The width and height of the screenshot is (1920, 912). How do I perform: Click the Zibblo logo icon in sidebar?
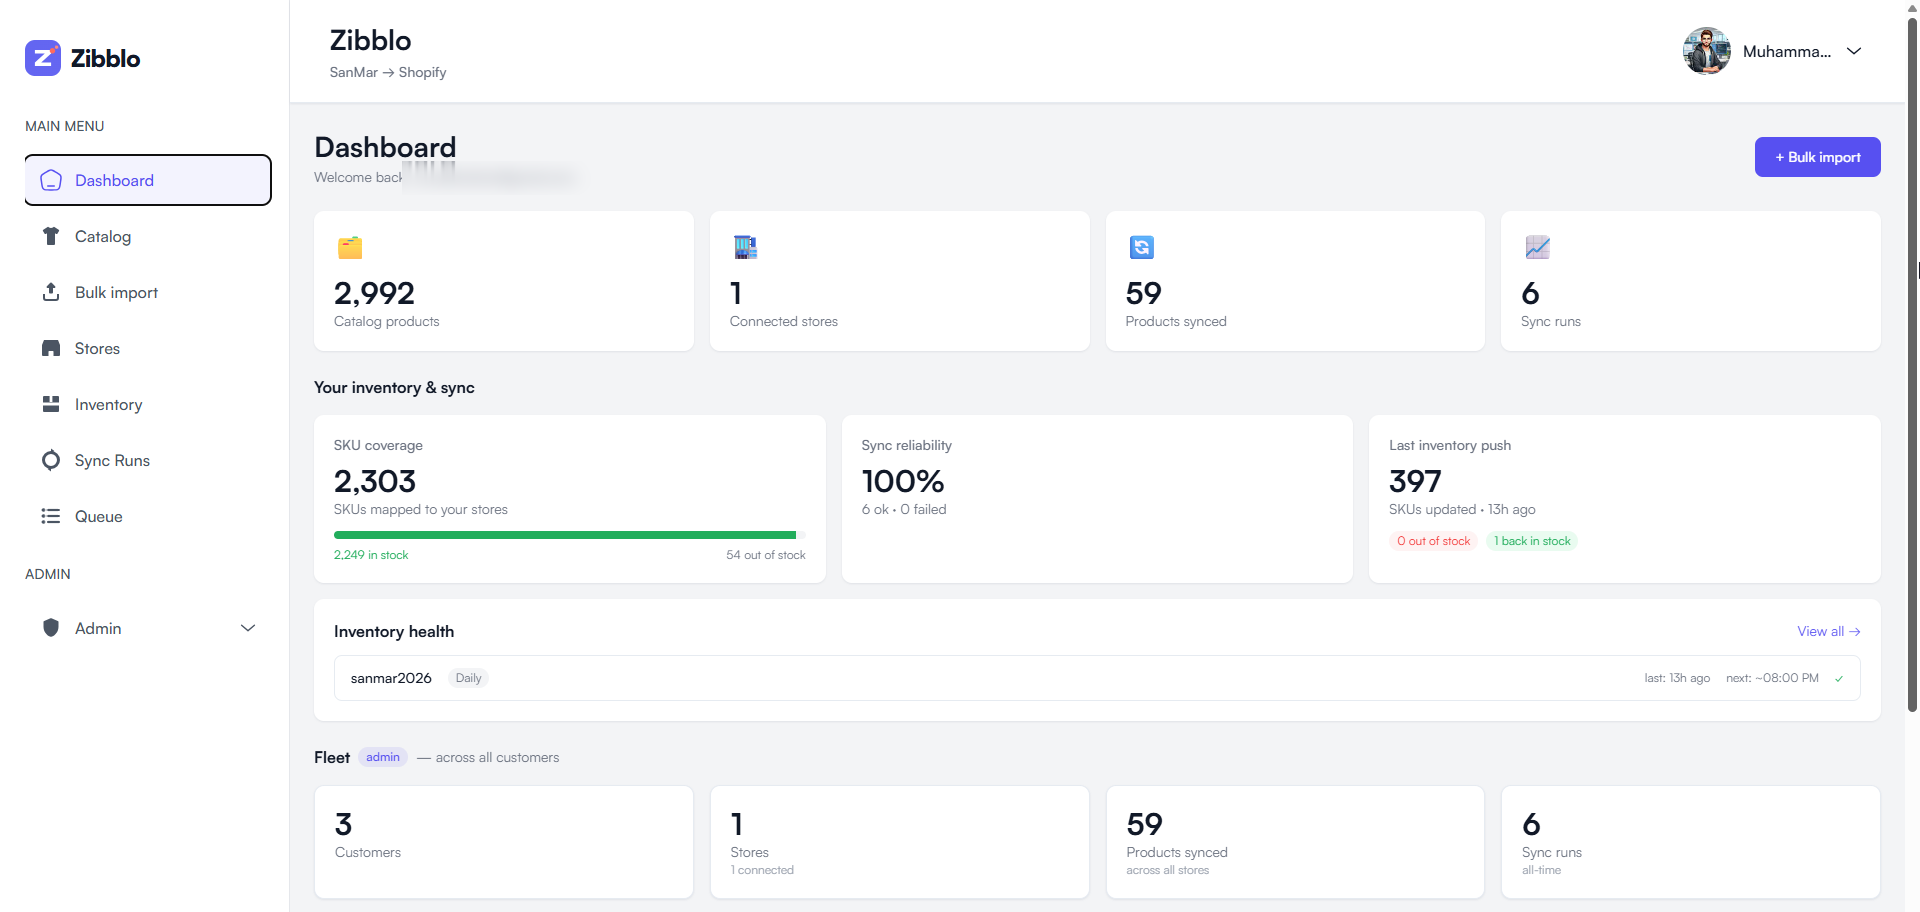pyautogui.click(x=43, y=58)
